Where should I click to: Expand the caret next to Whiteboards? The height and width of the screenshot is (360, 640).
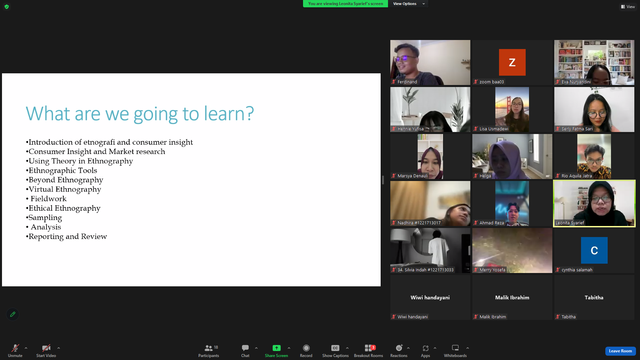(468, 348)
